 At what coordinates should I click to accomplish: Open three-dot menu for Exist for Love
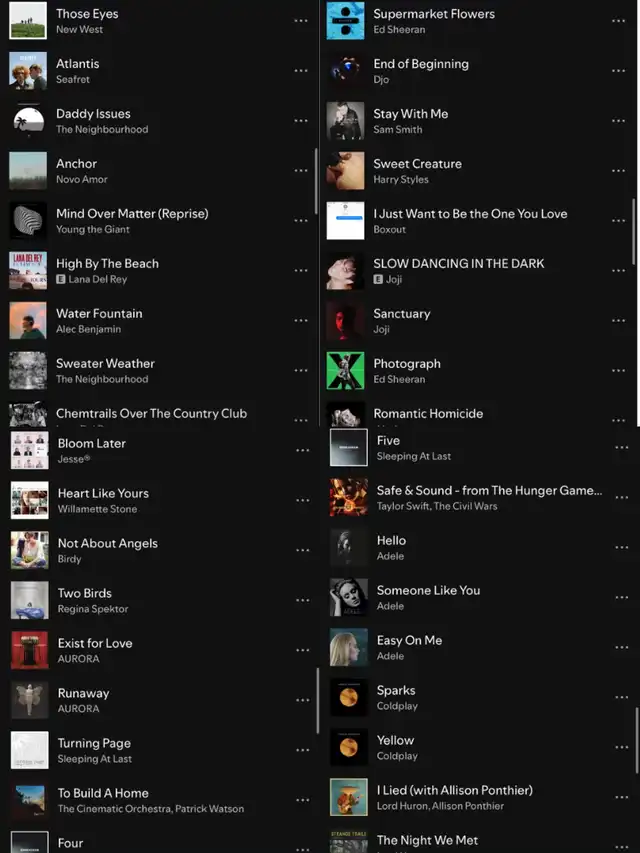pos(303,650)
